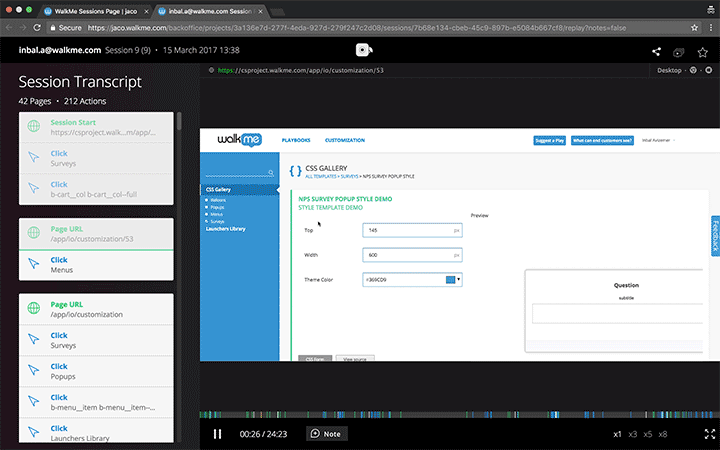Click the Top value input field
Screen dimensions: 720x450
click(x=412, y=230)
